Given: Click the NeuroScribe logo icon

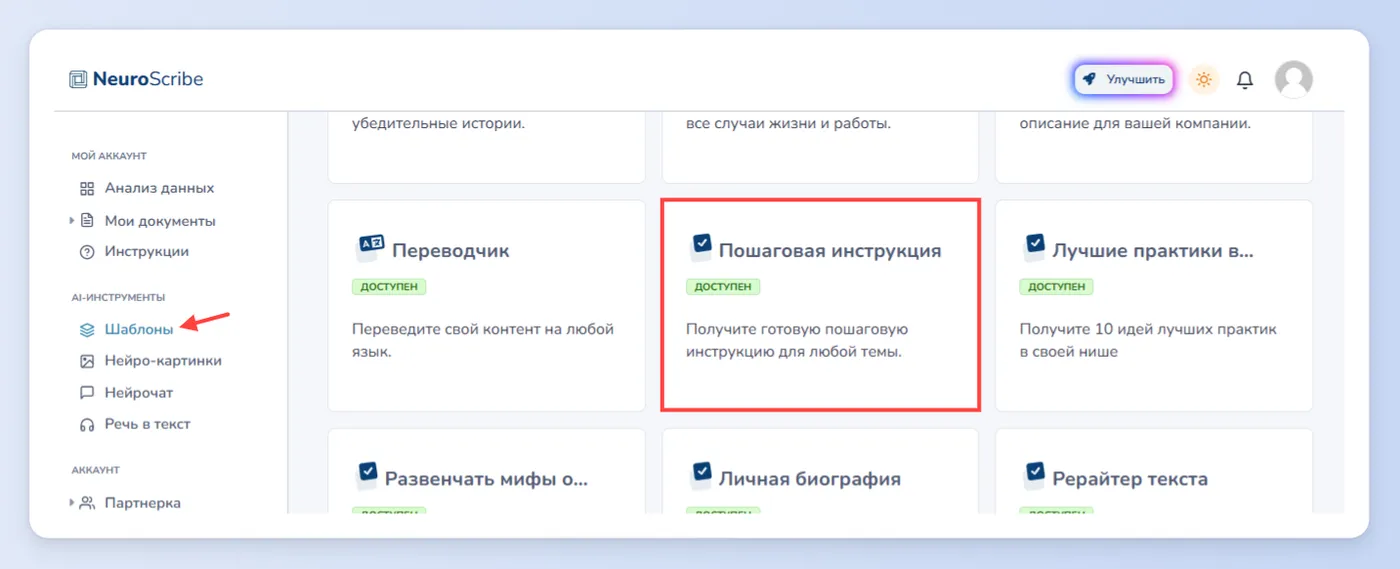Looking at the screenshot, I should click(78, 79).
